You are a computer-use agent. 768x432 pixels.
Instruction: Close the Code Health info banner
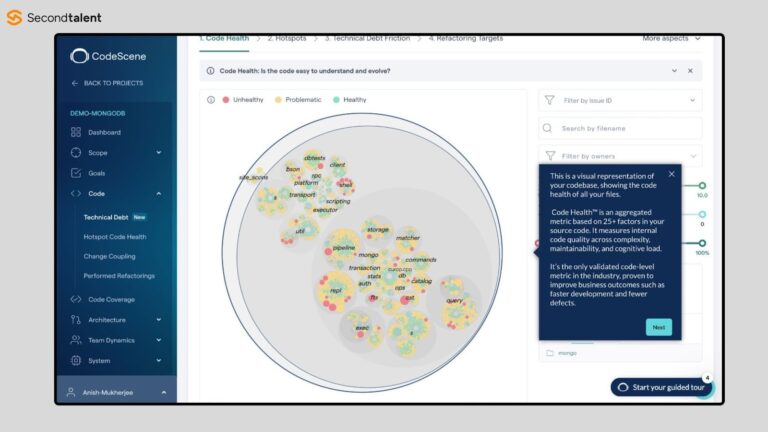(690, 71)
